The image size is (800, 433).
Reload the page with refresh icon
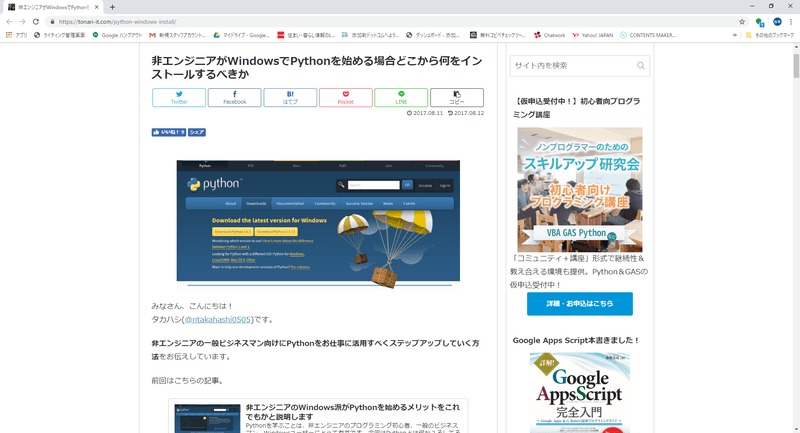pyautogui.click(x=36, y=22)
